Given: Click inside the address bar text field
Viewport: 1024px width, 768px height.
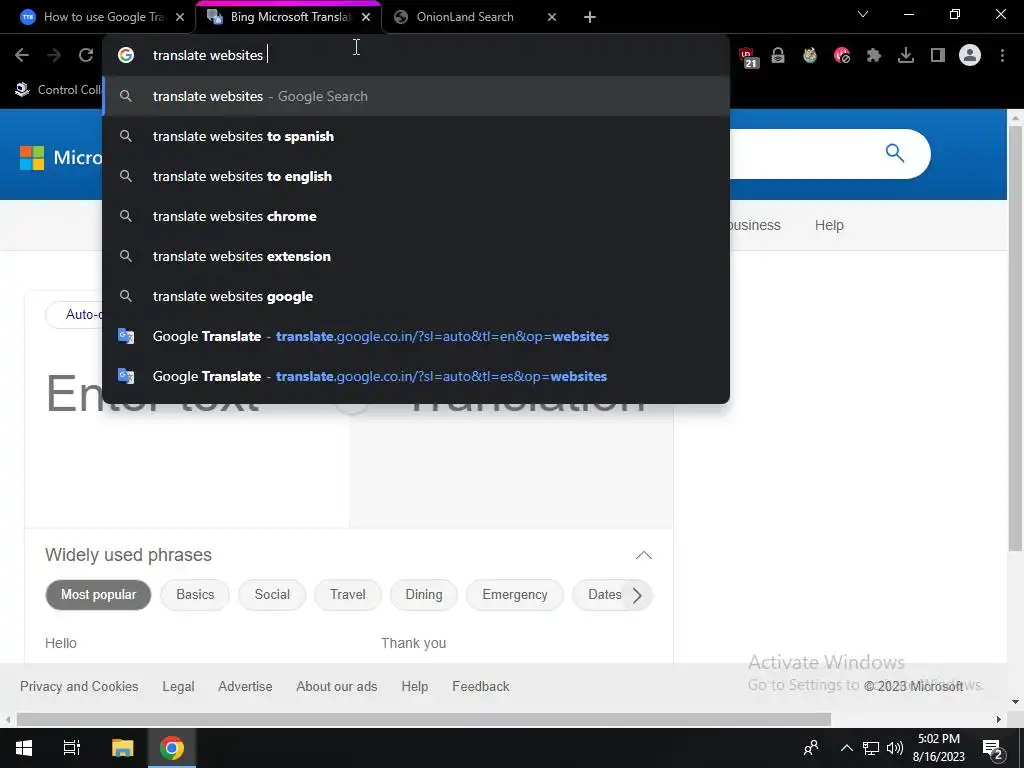Looking at the screenshot, I should click(416, 56).
